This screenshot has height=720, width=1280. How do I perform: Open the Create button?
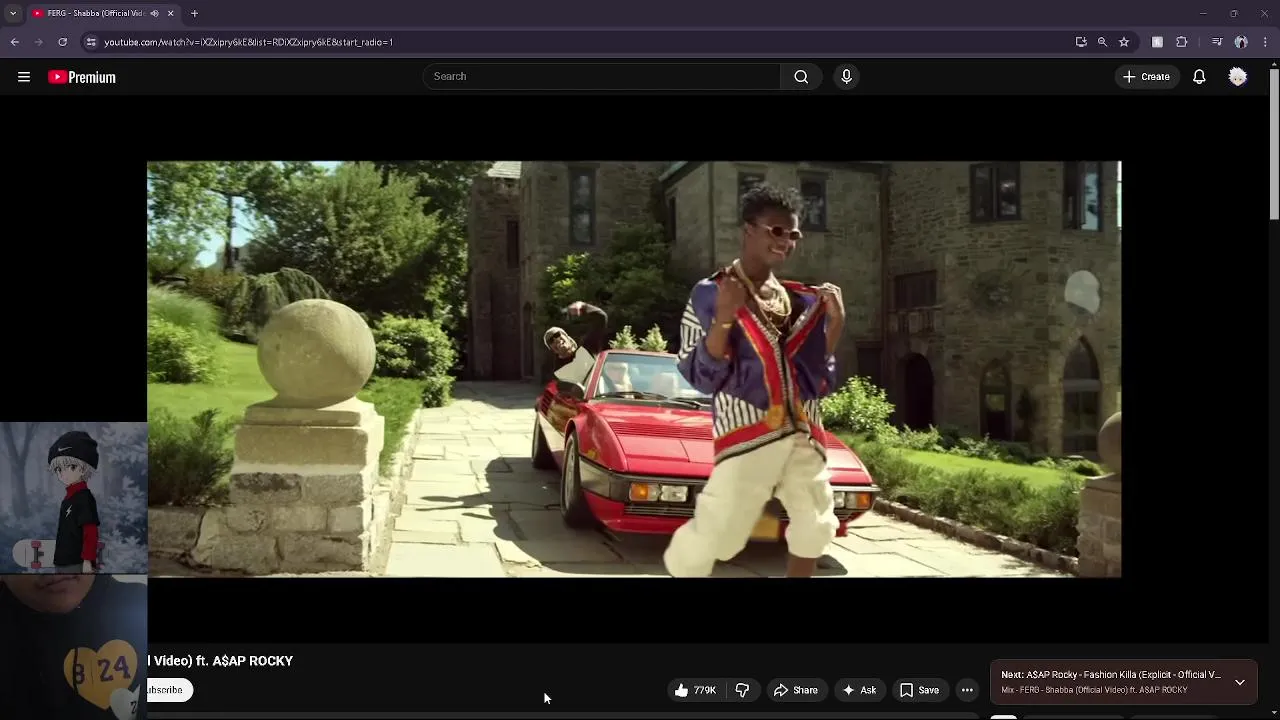[x=1146, y=77]
